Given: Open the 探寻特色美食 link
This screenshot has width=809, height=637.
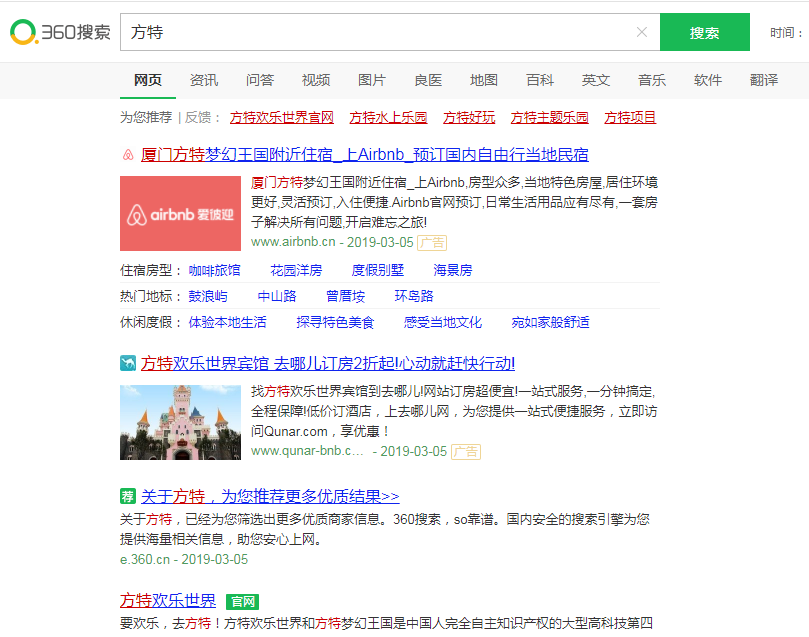Looking at the screenshot, I should pos(335,322).
